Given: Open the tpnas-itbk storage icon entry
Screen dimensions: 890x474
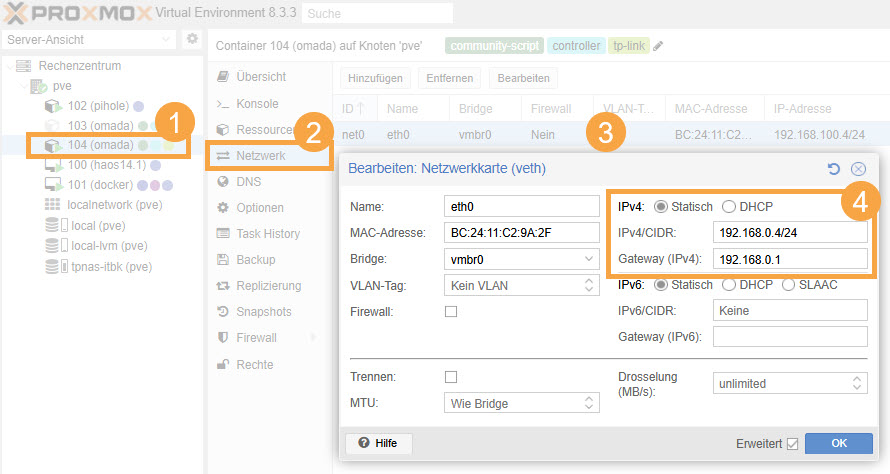Looking at the screenshot, I should 52,266.
